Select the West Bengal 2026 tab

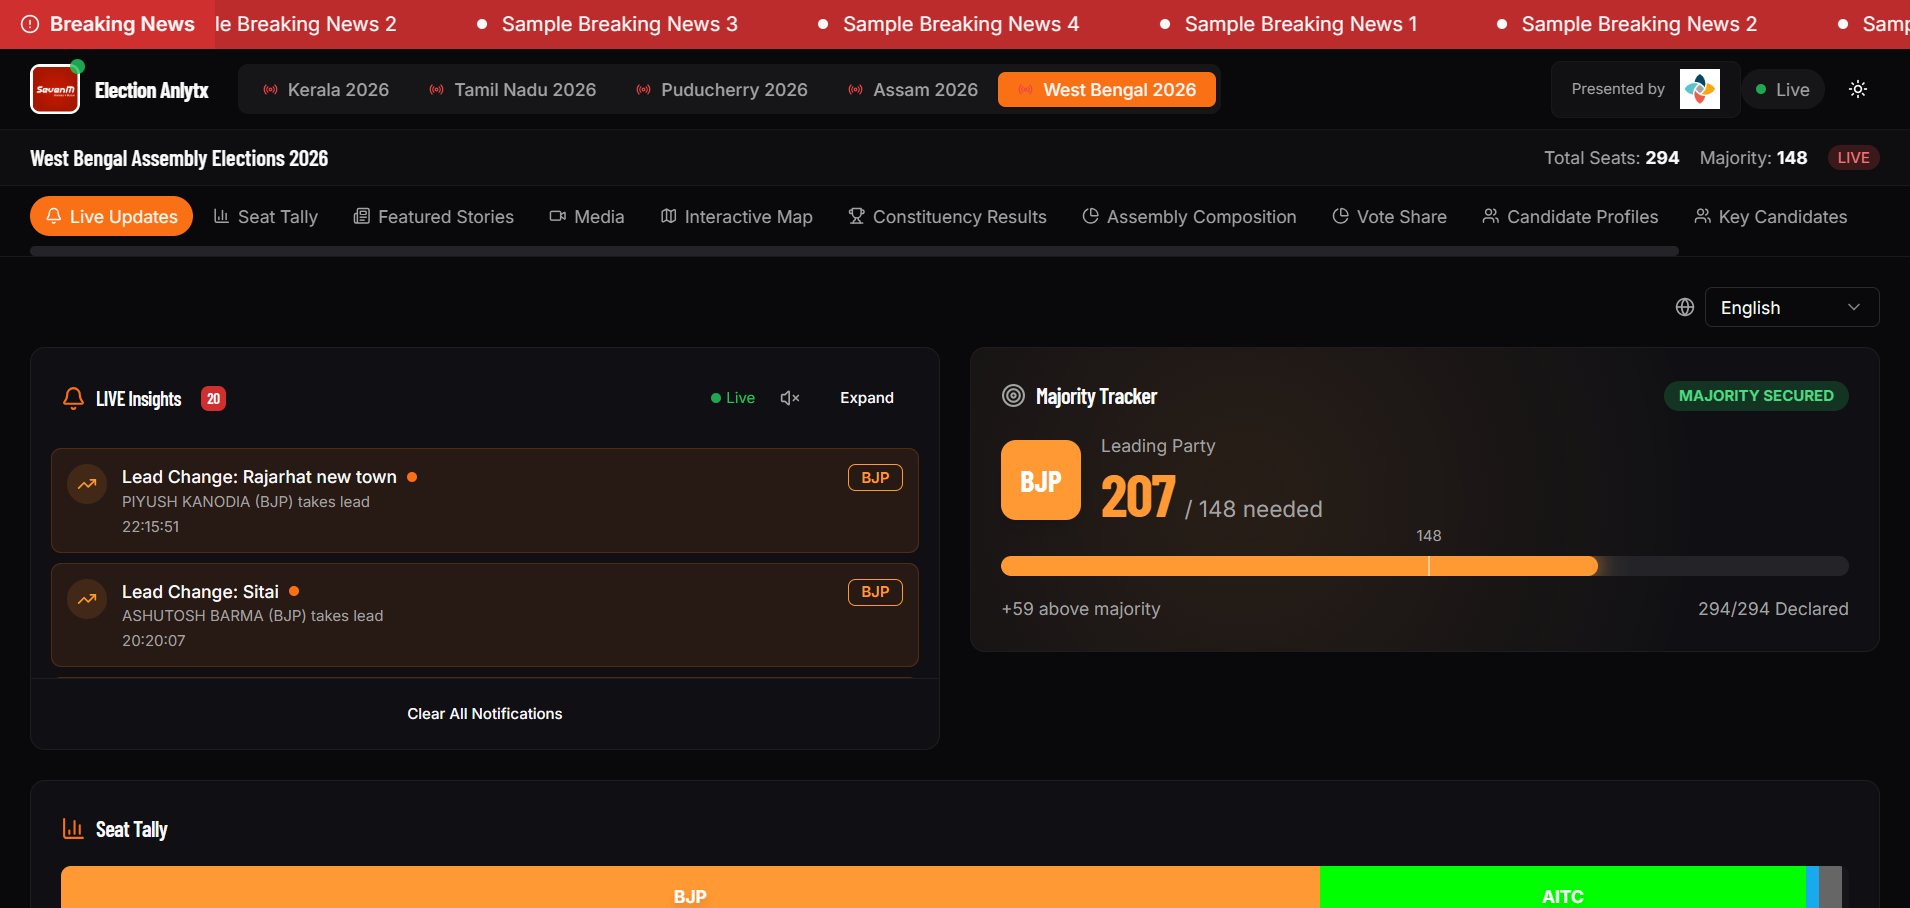coord(1107,90)
